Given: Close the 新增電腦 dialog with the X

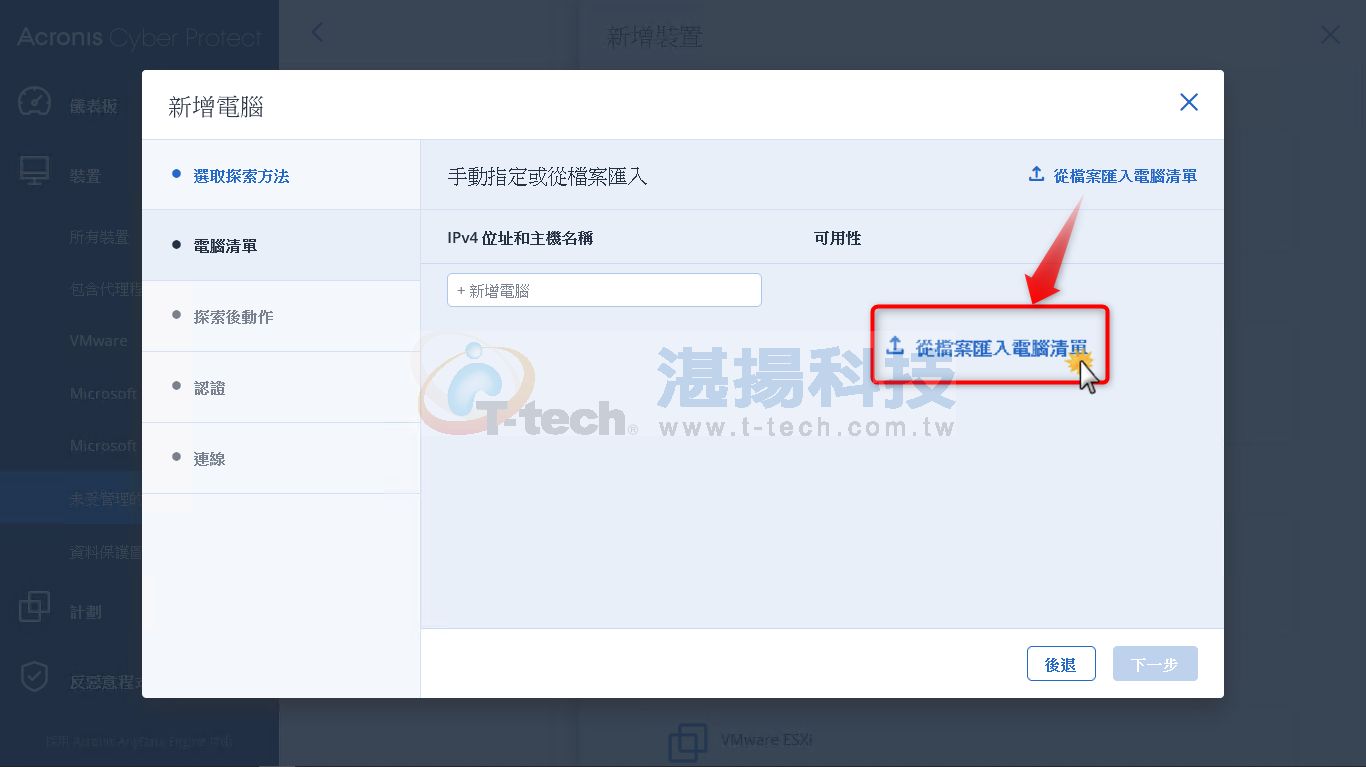Looking at the screenshot, I should 1188,102.
